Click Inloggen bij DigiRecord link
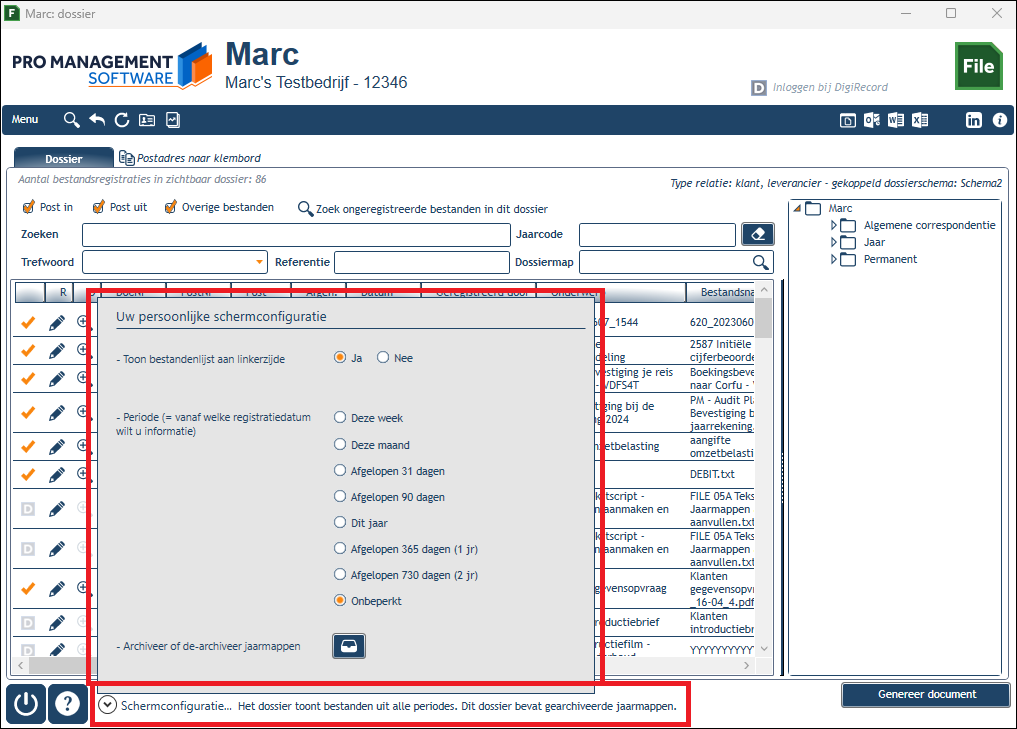 tap(830, 87)
